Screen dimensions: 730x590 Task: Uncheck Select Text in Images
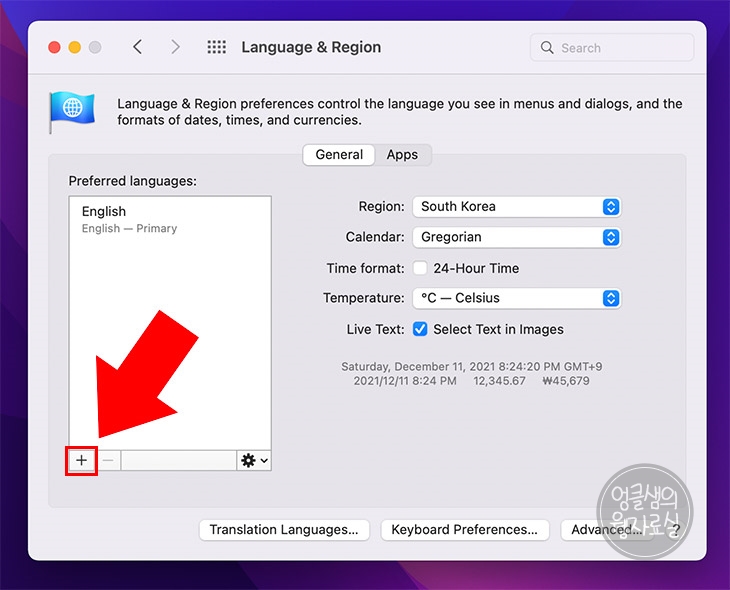[x=420, y=329]
